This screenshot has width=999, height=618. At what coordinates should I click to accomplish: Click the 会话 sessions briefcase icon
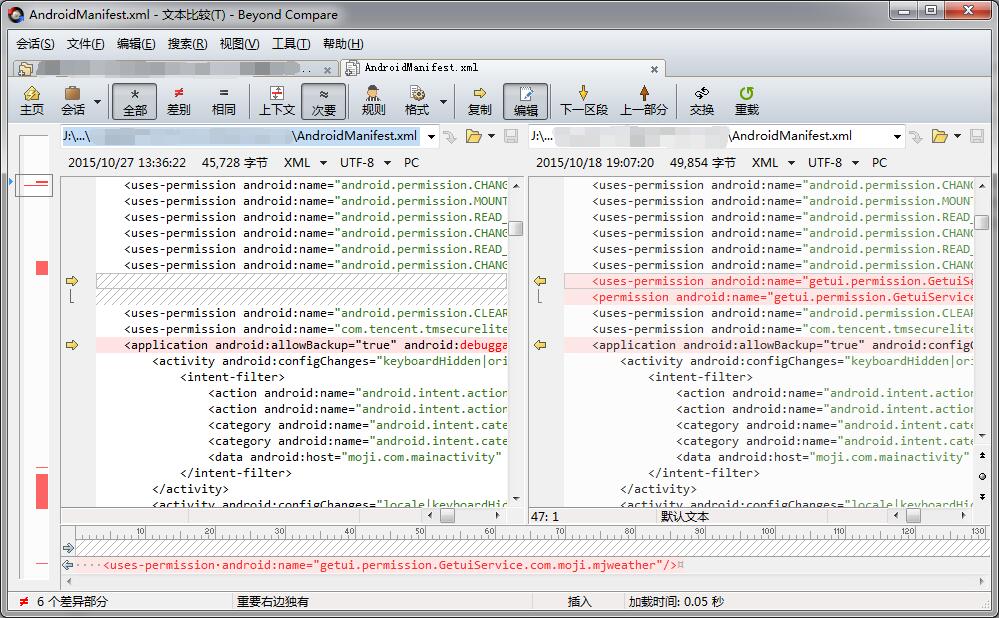[x=73, y=101]
